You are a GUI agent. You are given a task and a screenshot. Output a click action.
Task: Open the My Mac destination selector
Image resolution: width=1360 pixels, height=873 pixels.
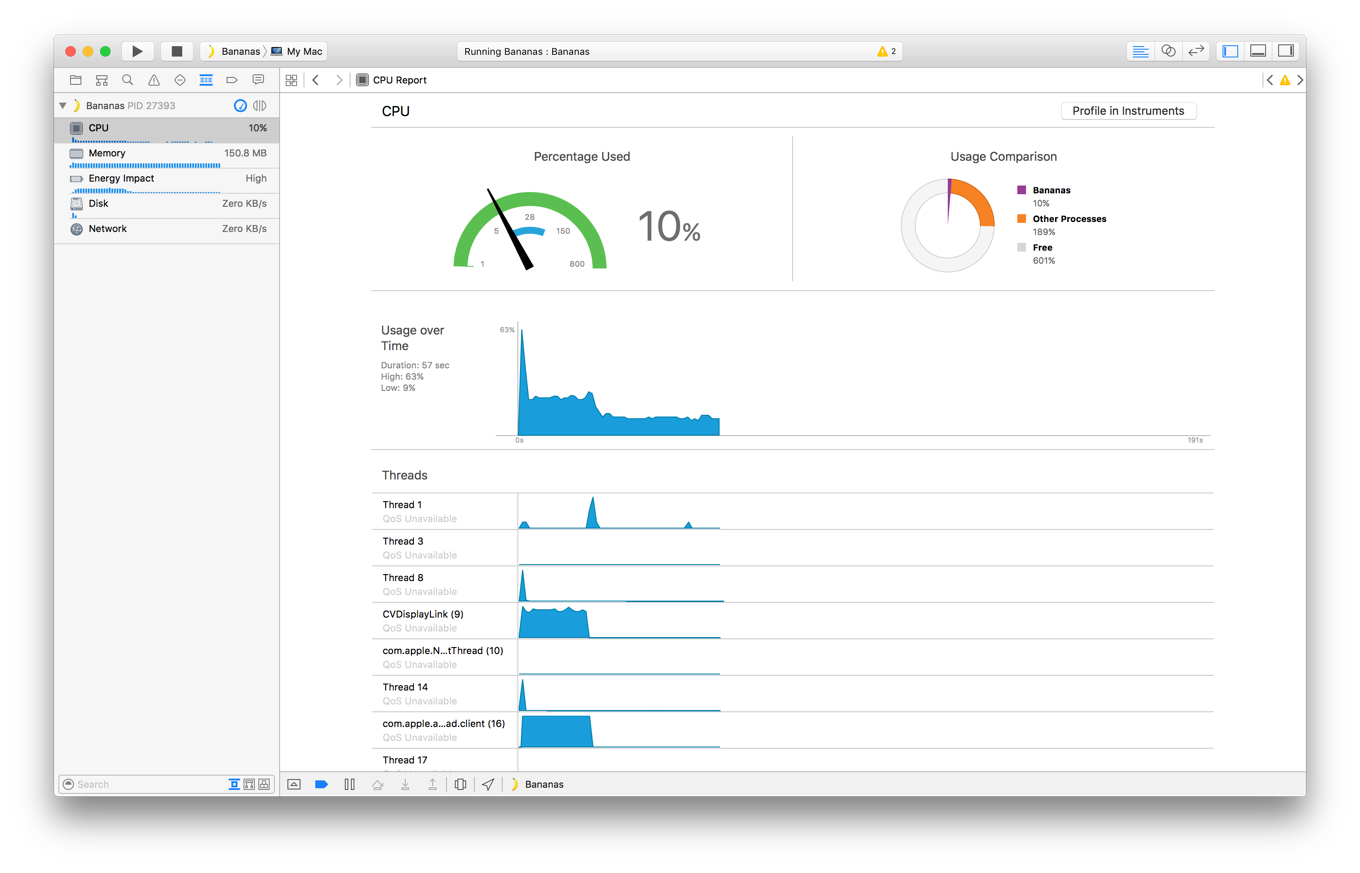296,50
